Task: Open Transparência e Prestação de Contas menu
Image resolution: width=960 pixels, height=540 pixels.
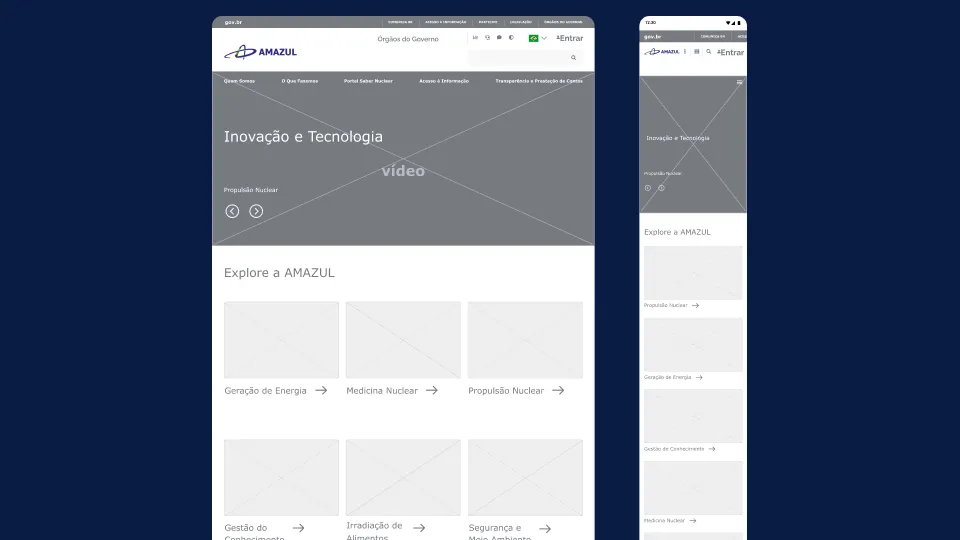Action: pos(538,81)
